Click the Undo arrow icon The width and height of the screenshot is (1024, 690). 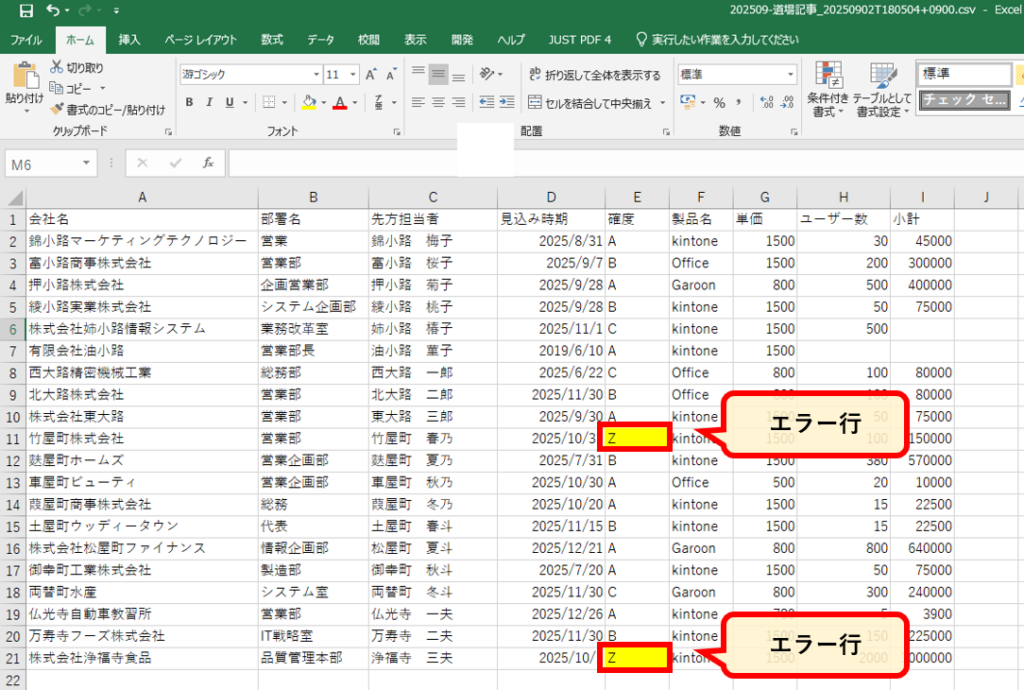[52, 10]
